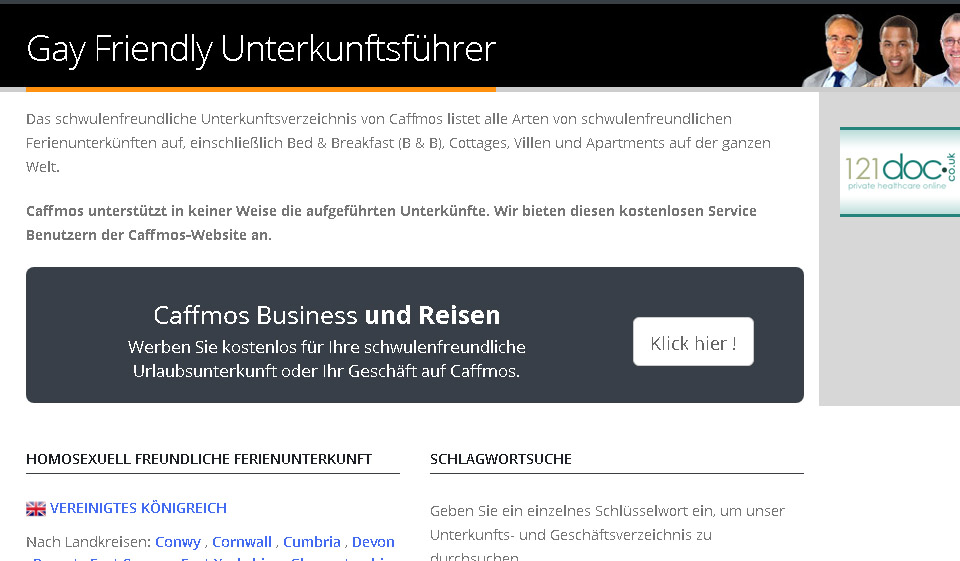Click the "Nach Landkreisen:" label
The image size is (960, 561).
coord(88,542)
